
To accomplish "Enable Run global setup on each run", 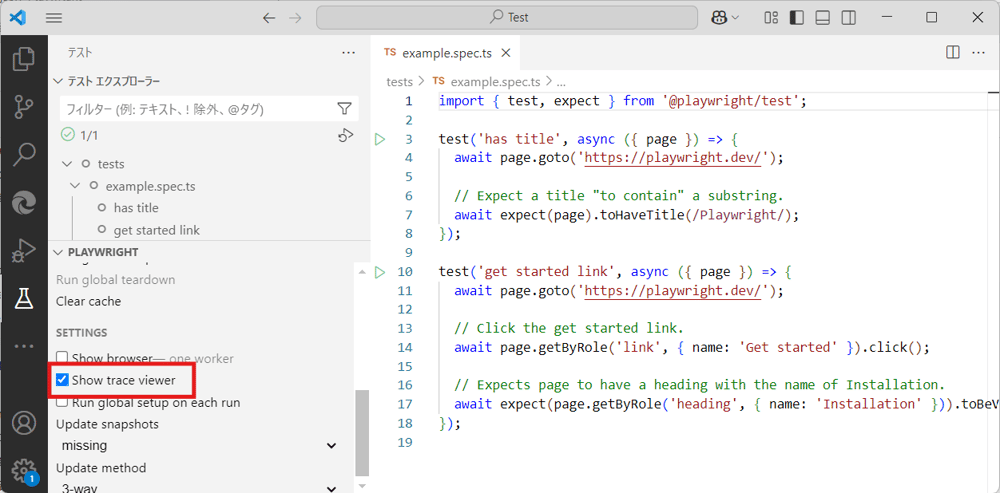I will (x=62, y=402).
